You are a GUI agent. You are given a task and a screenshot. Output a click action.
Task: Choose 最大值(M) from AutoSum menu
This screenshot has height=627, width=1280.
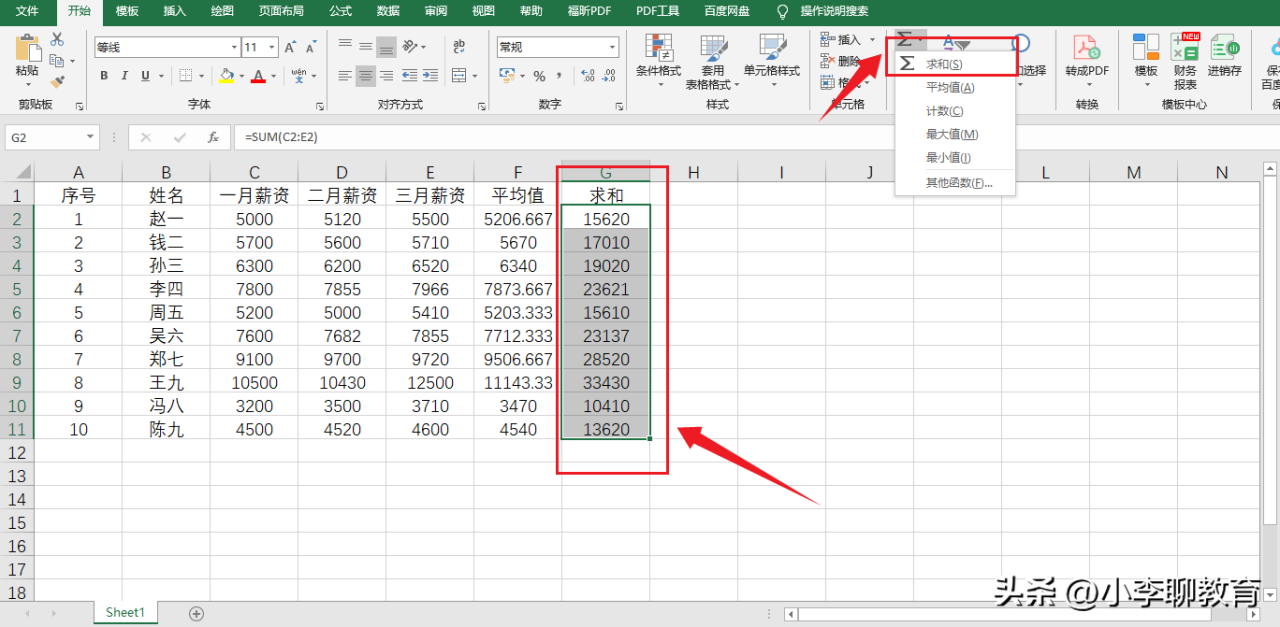point(954,134)
